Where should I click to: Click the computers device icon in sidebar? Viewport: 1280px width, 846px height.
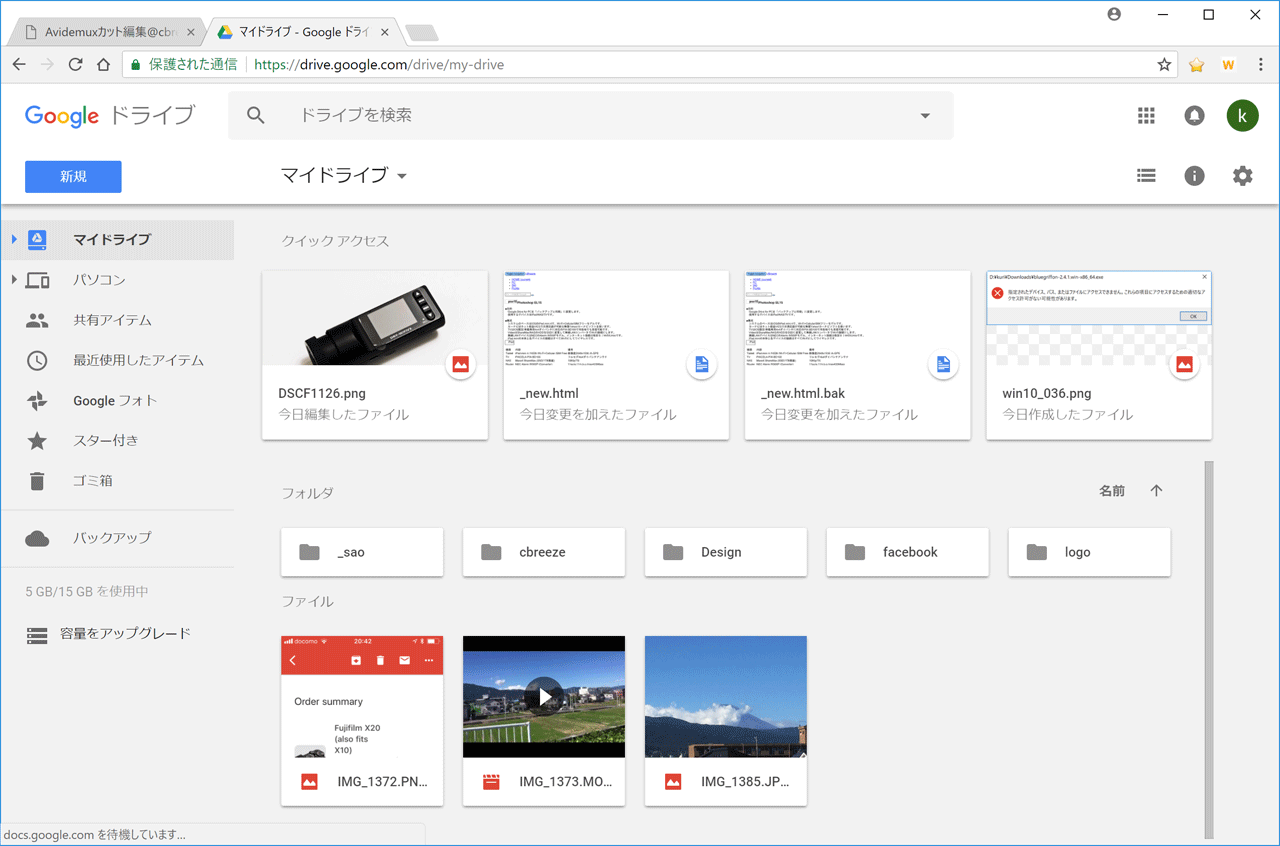click(37, 280)
